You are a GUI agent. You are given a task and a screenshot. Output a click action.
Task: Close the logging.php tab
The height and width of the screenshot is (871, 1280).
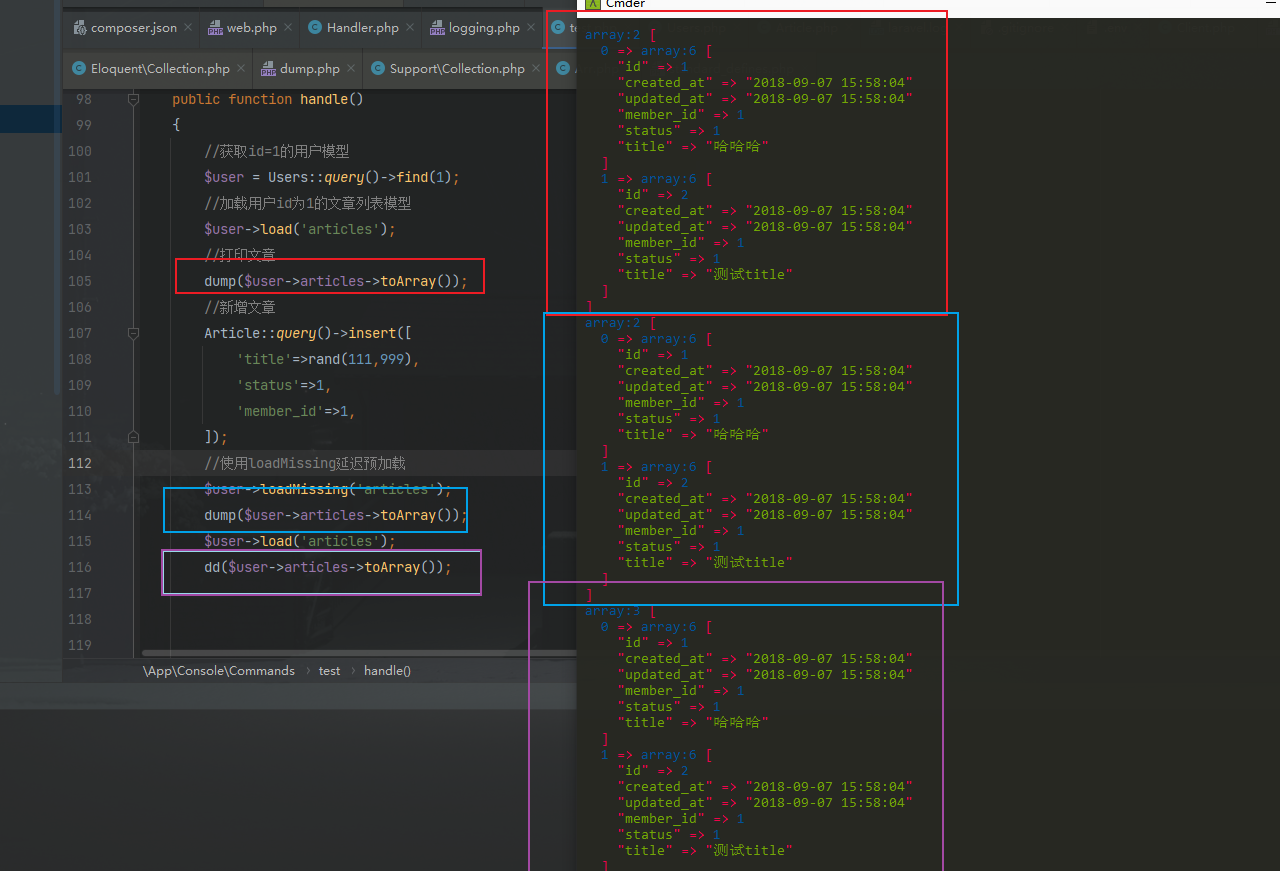click(532, 28)
